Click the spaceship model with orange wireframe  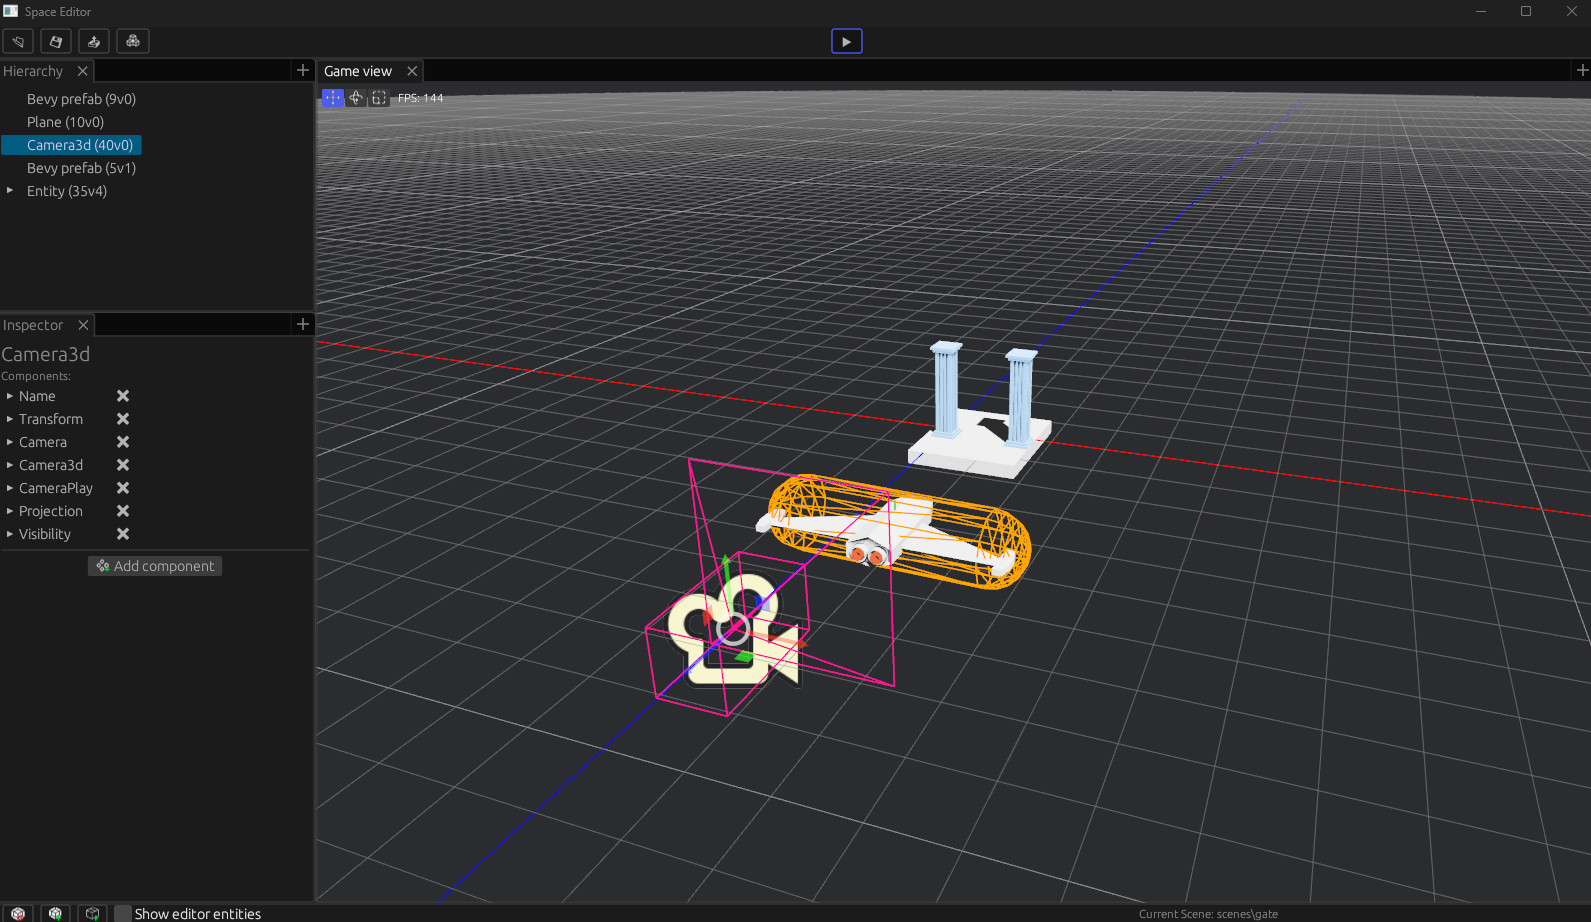[896, 532]
